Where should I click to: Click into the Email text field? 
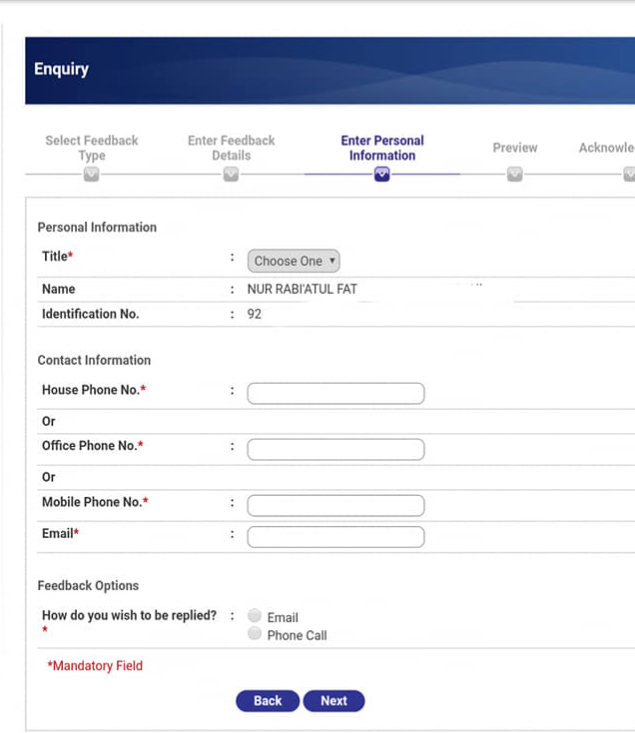tap(335, 537)
